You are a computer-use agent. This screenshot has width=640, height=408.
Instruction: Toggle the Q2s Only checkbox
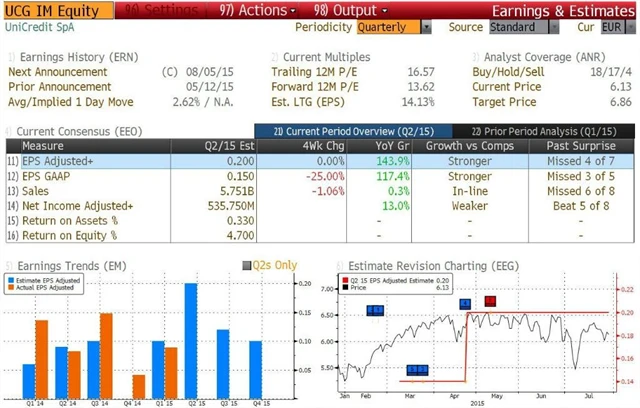click(247, 265)
